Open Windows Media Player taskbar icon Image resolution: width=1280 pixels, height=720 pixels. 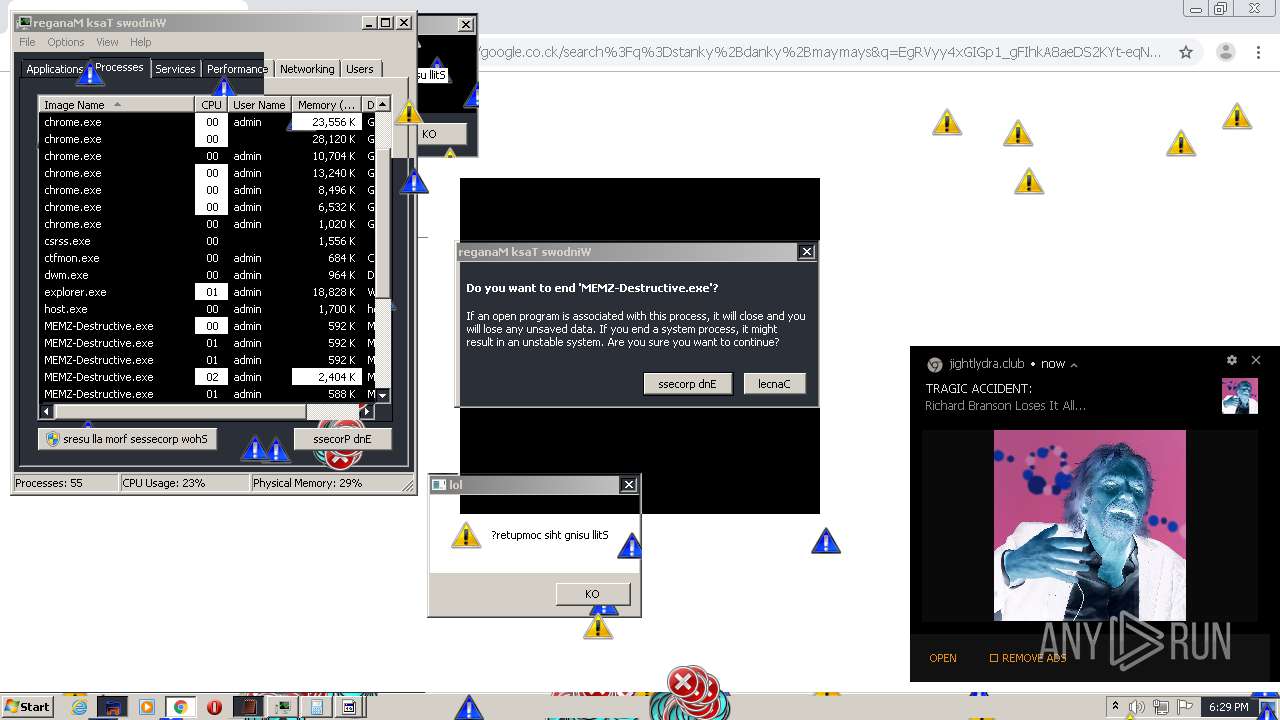(147, 707)
